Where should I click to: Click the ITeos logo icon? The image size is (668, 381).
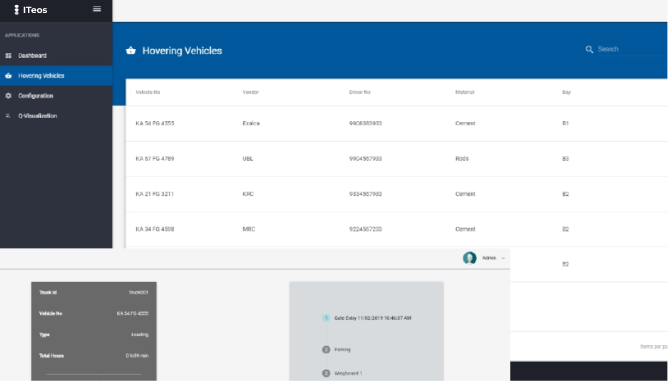pos(17,10)
